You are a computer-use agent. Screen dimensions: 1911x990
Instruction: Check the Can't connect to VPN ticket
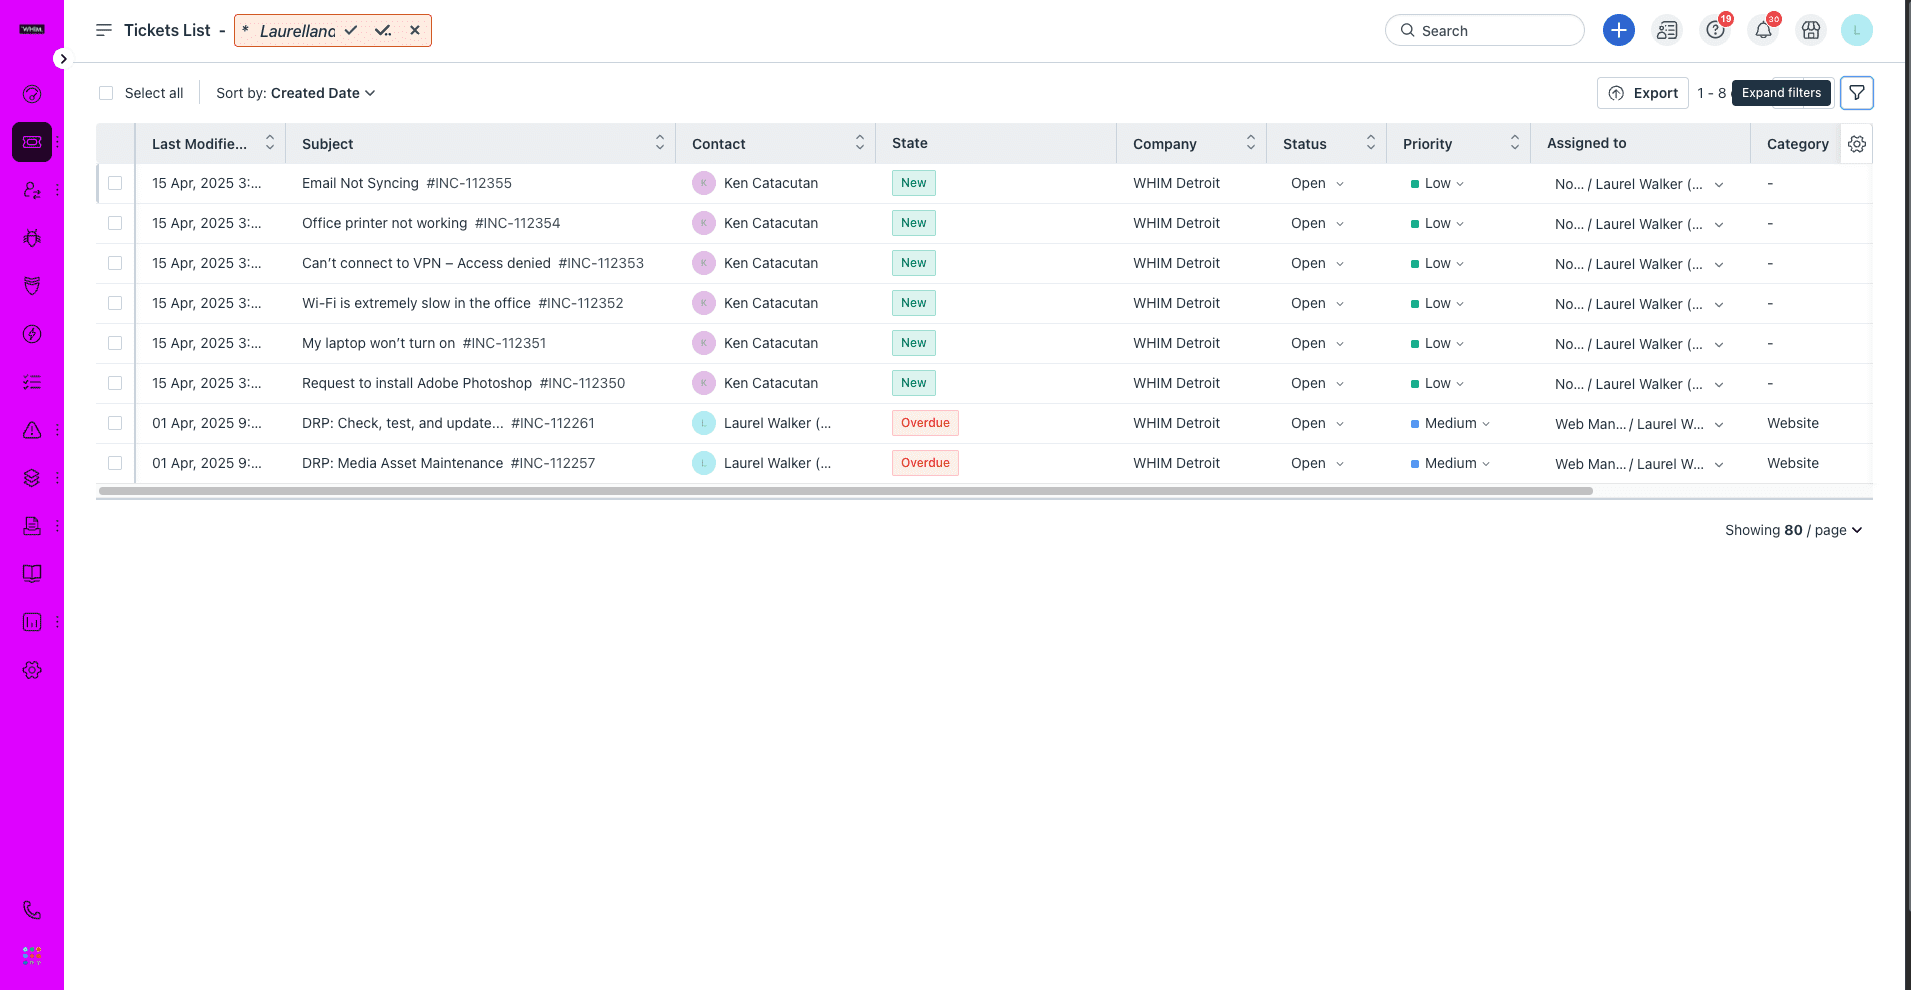pyautogui.click(x=115, y=263)
